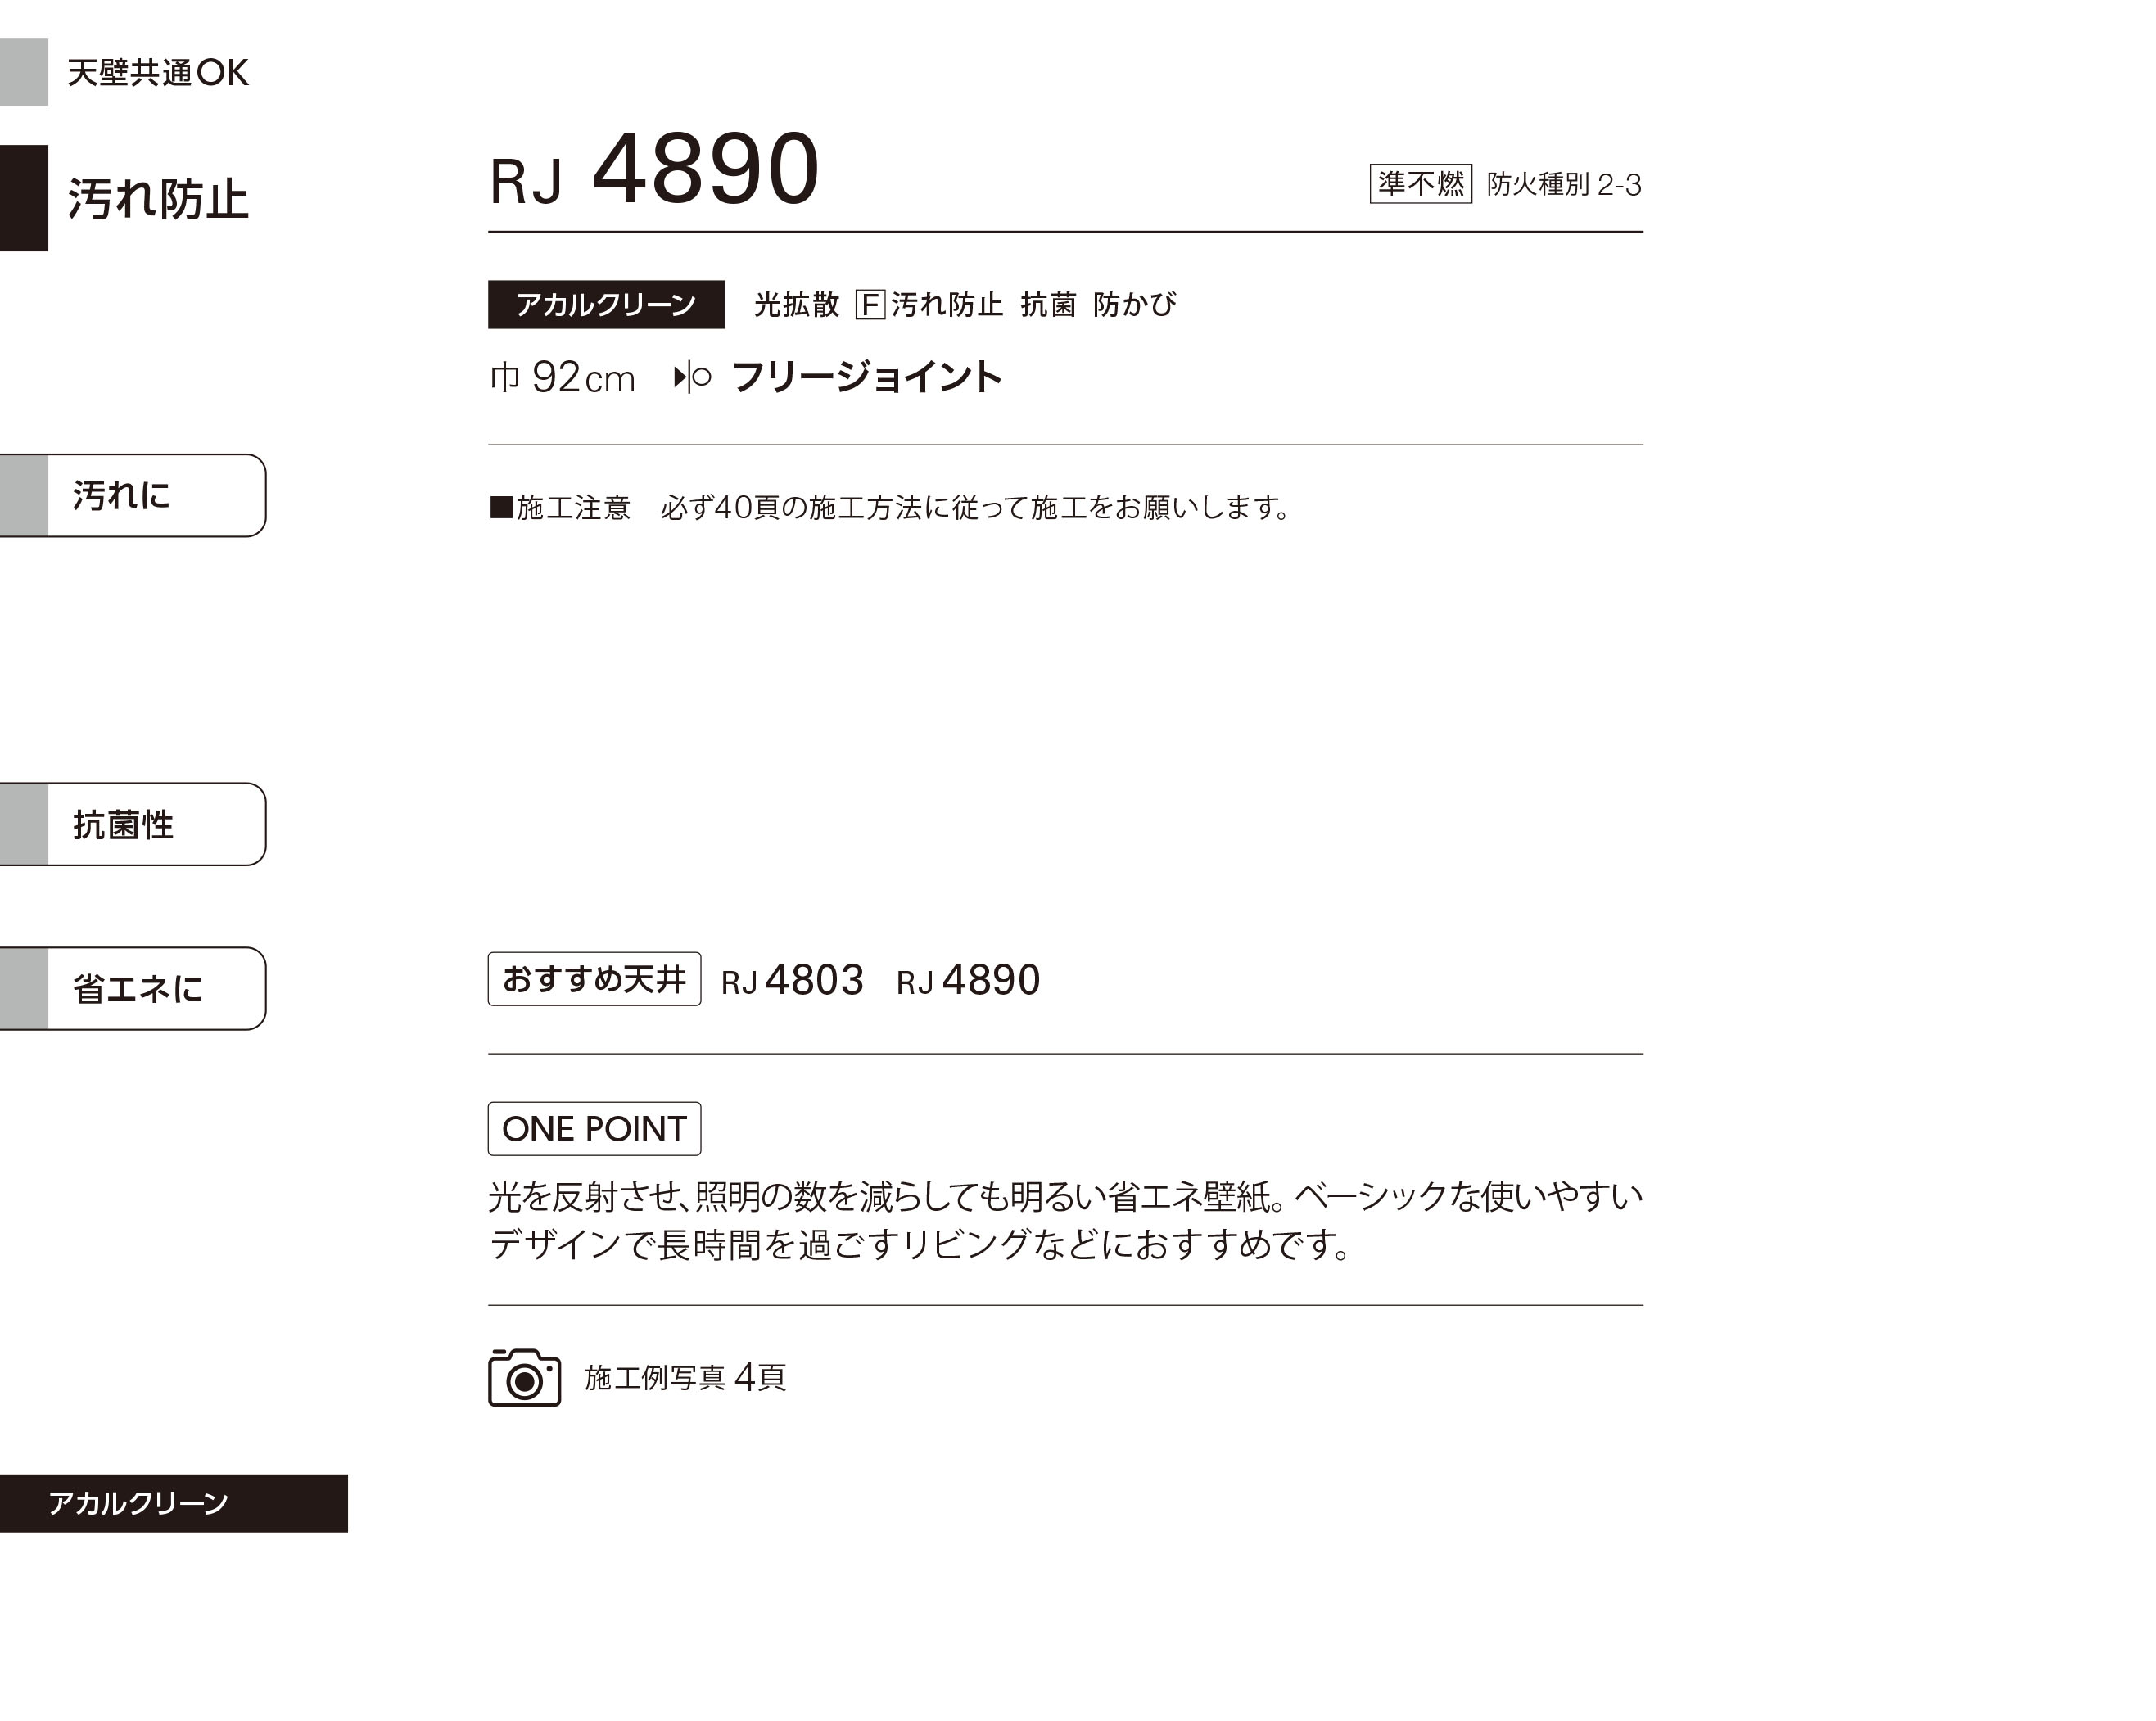Click the boxed F mark icon
The width and height of the screenshot is (2156, 1721).
pyautogui.click(x=870, y=304)
